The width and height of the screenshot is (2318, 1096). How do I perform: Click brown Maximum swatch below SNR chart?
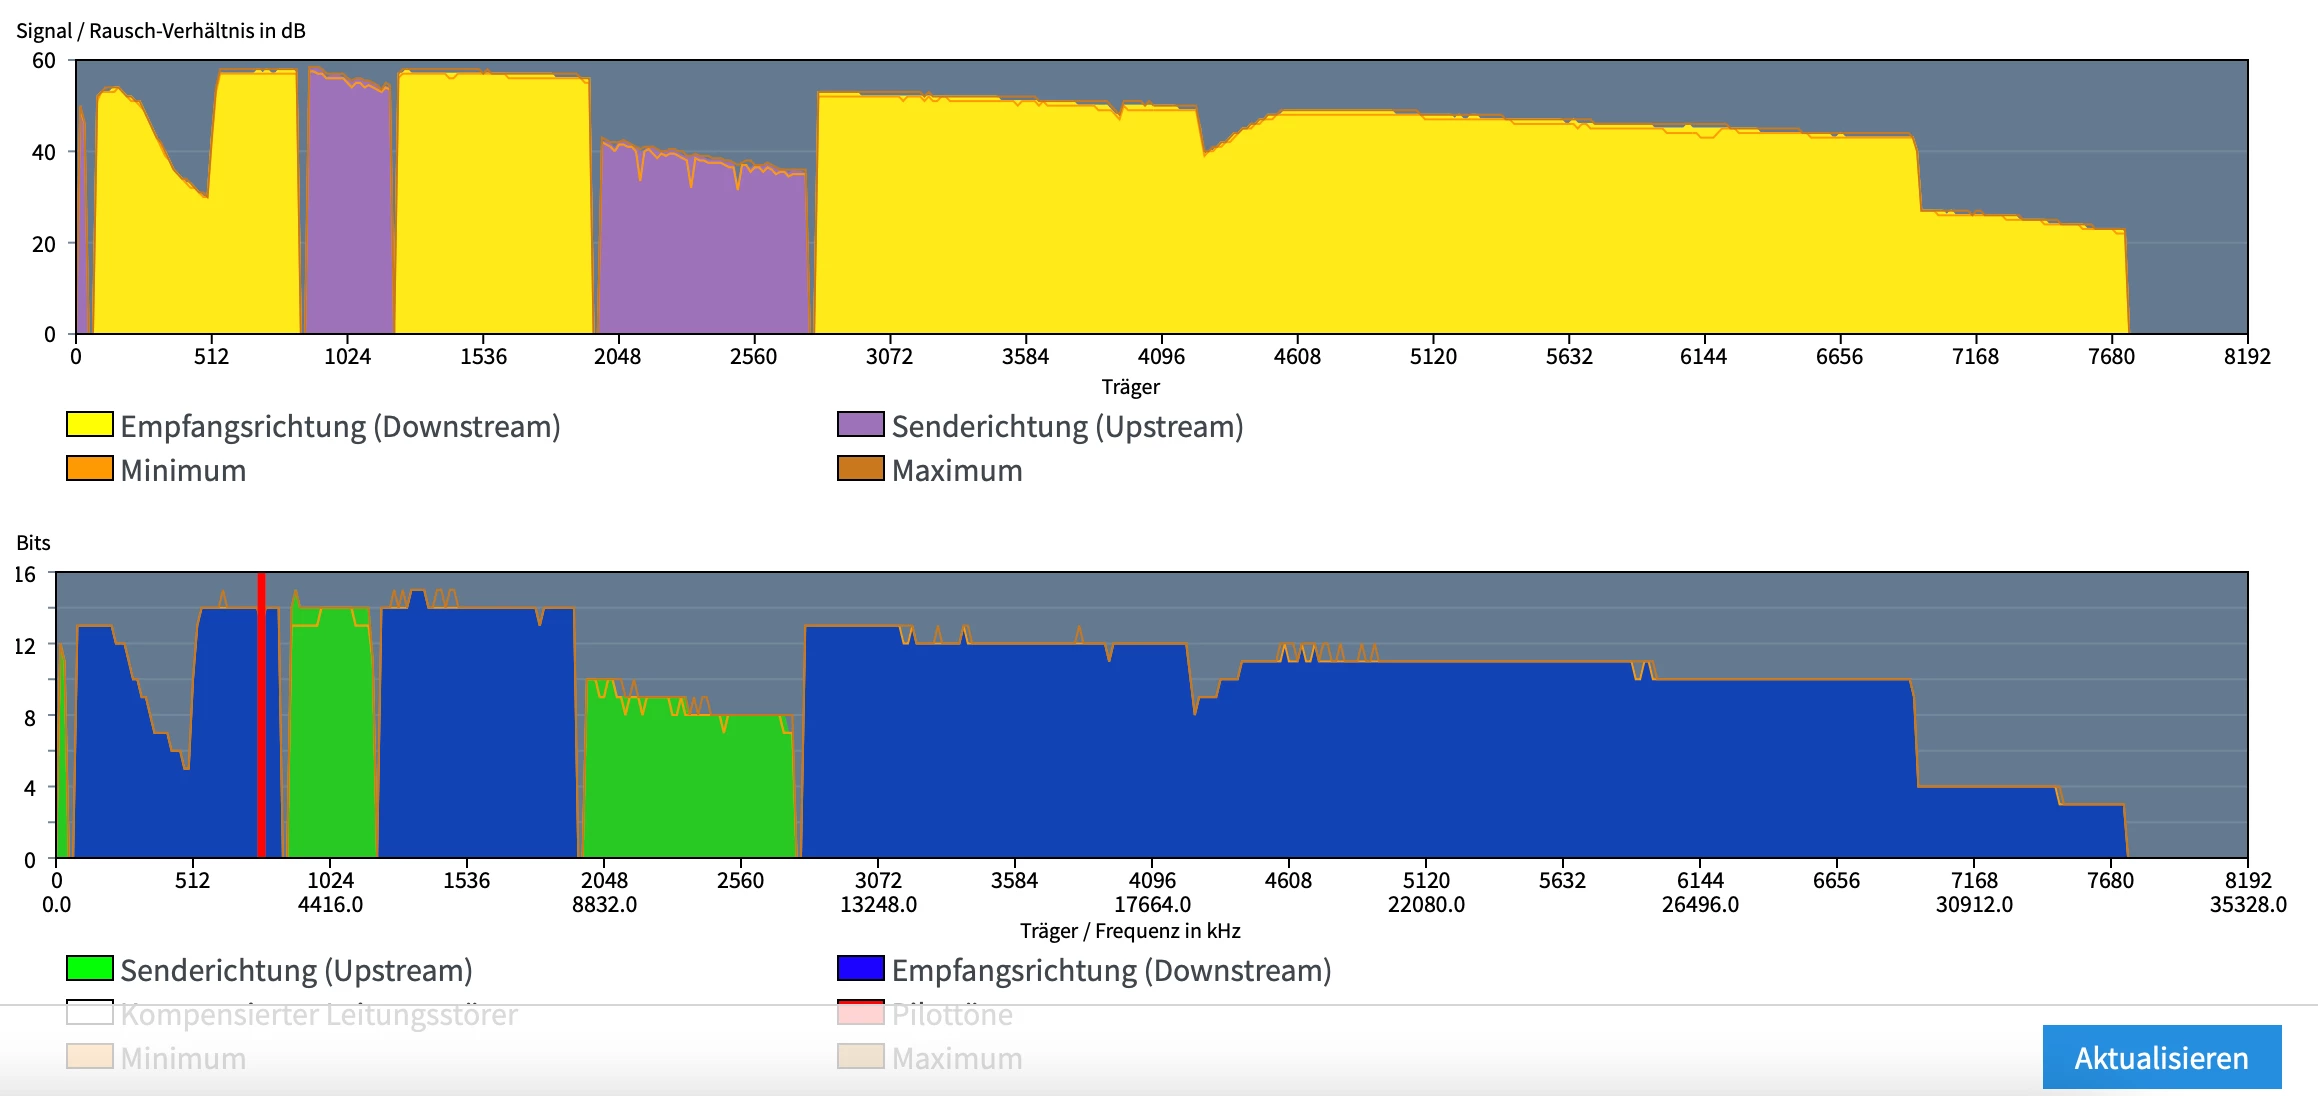pos(860,468)
